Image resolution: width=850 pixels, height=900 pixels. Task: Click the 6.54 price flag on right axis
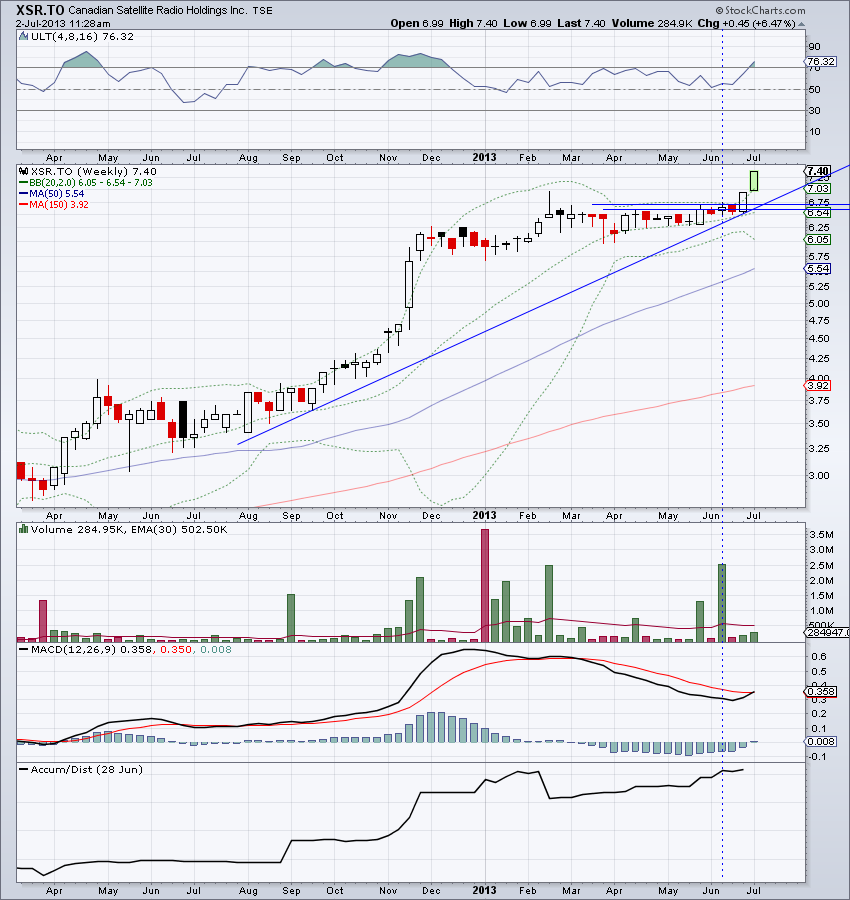(818, 212)
